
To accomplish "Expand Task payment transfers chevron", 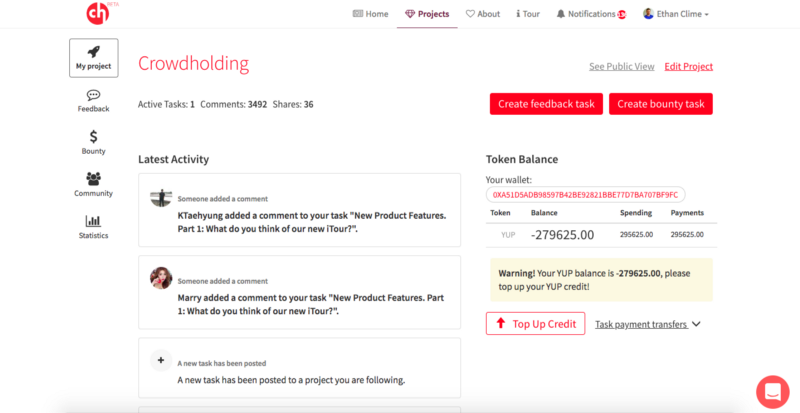I will pos(696,324).
